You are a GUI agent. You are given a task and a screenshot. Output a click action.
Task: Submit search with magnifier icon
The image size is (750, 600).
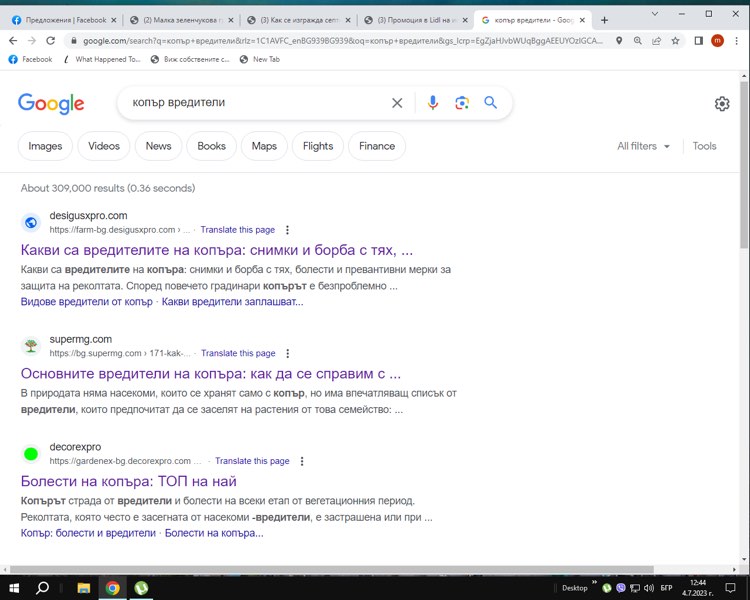(x=490, y=102)
